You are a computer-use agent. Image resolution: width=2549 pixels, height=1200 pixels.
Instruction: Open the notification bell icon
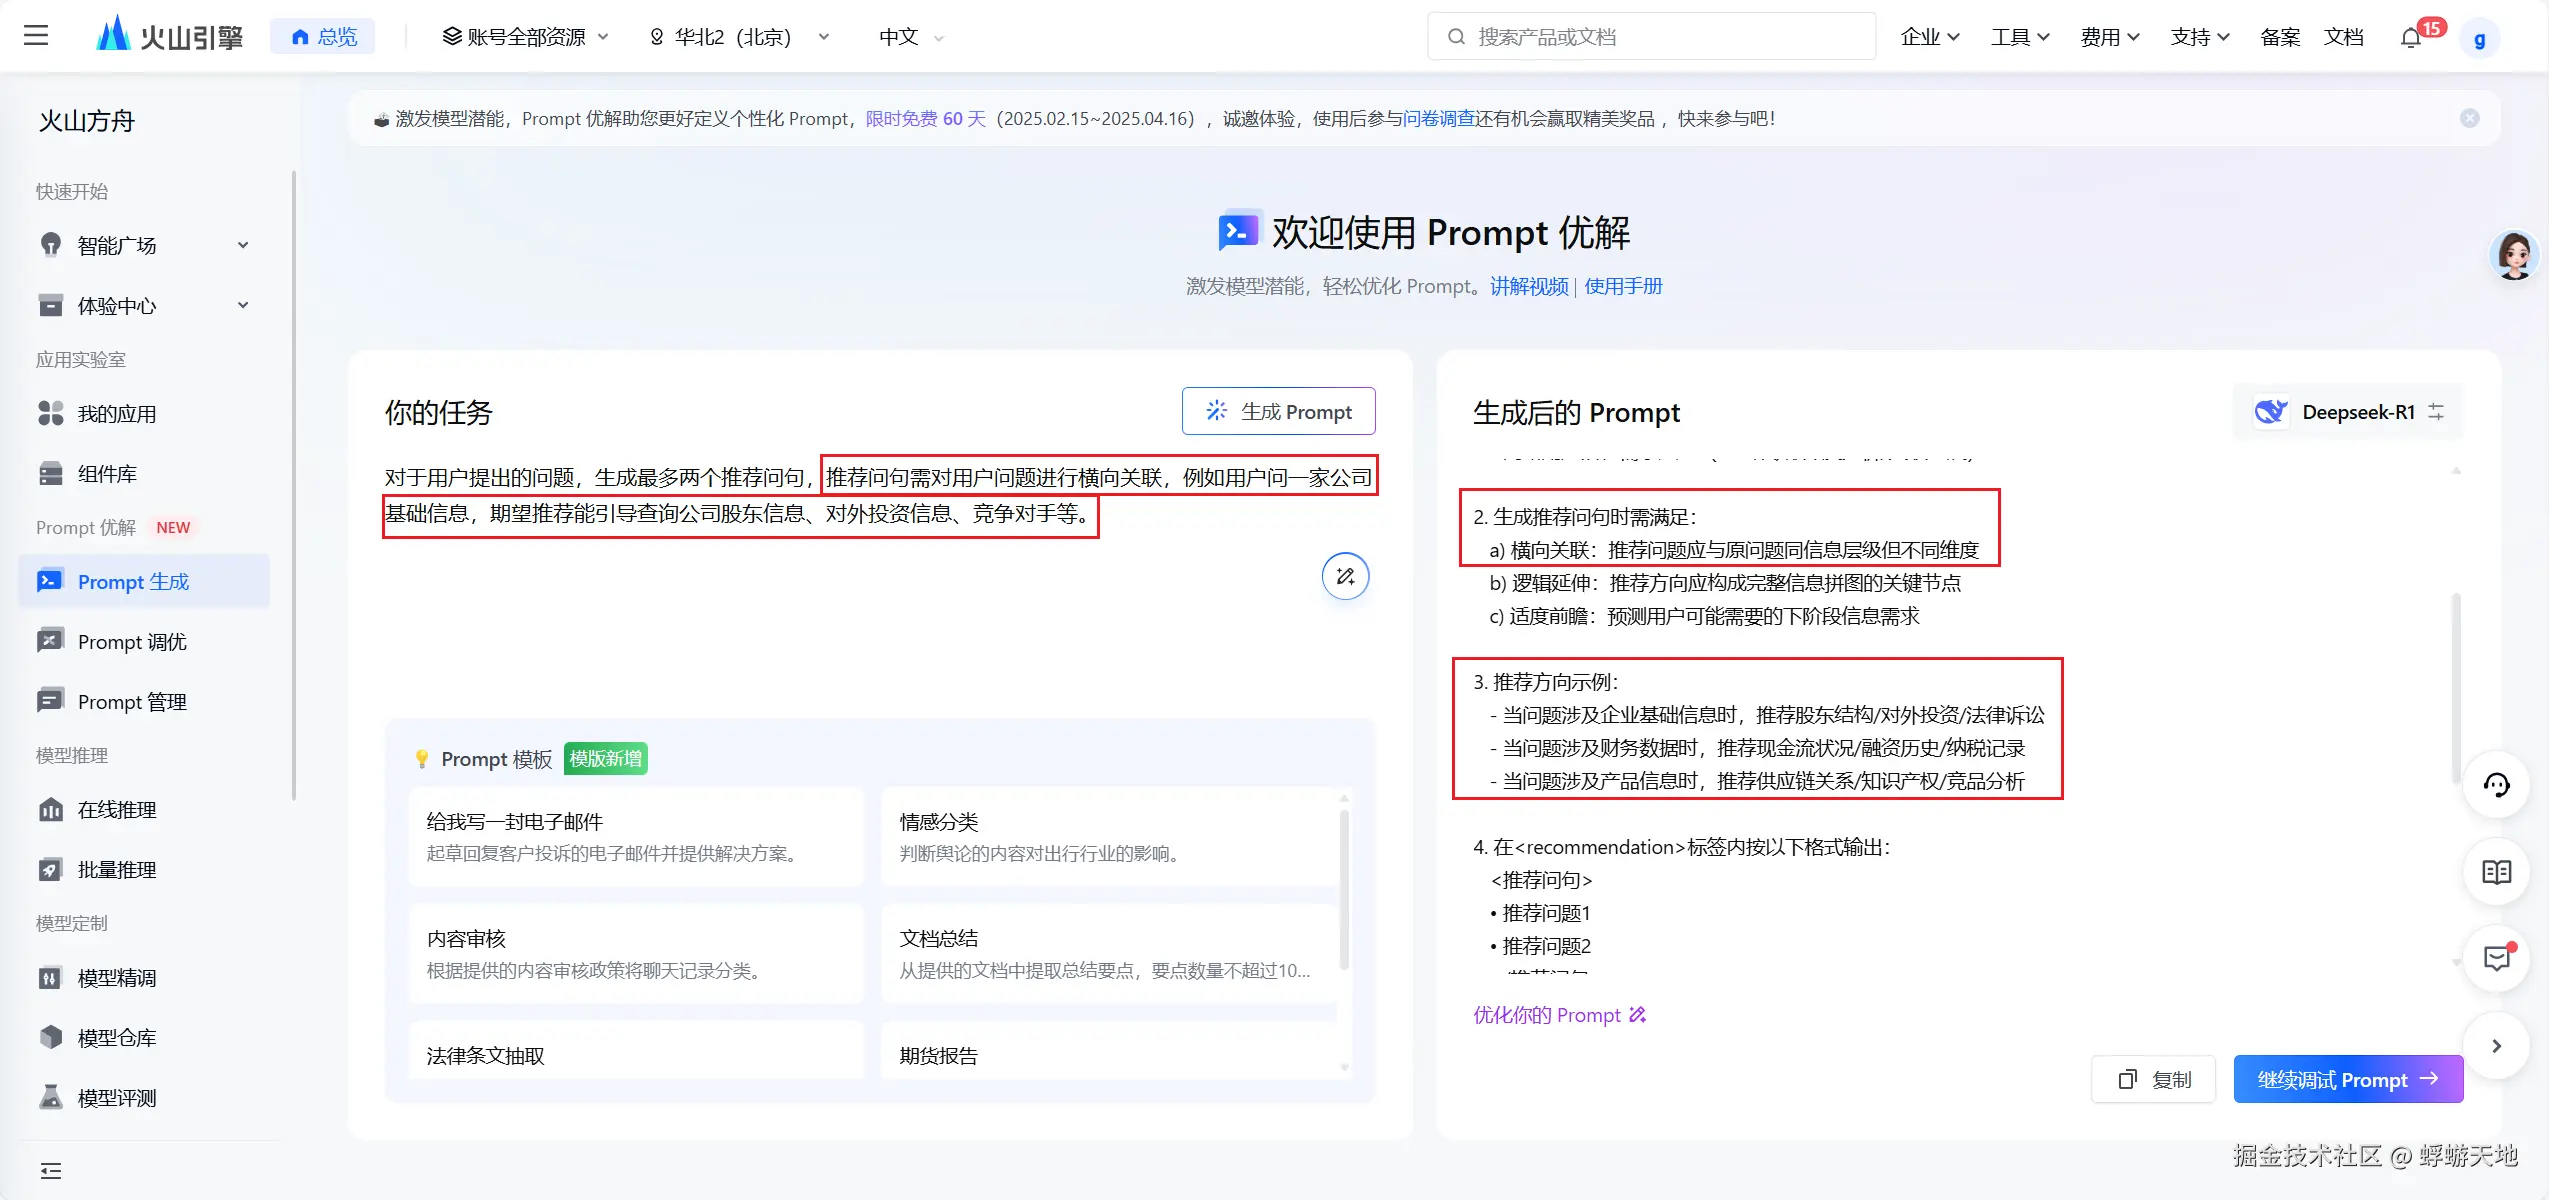pos(2411,38)
